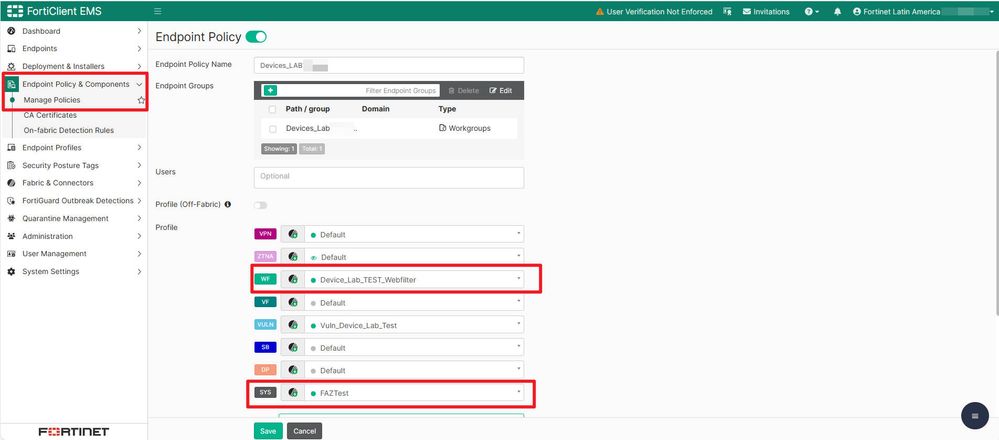Open the help question mark menu
Screen dimensions: 999x440
click(x=812, y=11)
